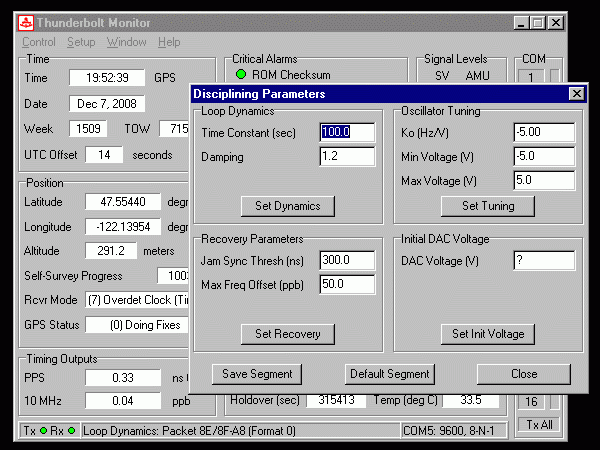Click the Set Tuning button

[x=488, y=206]
